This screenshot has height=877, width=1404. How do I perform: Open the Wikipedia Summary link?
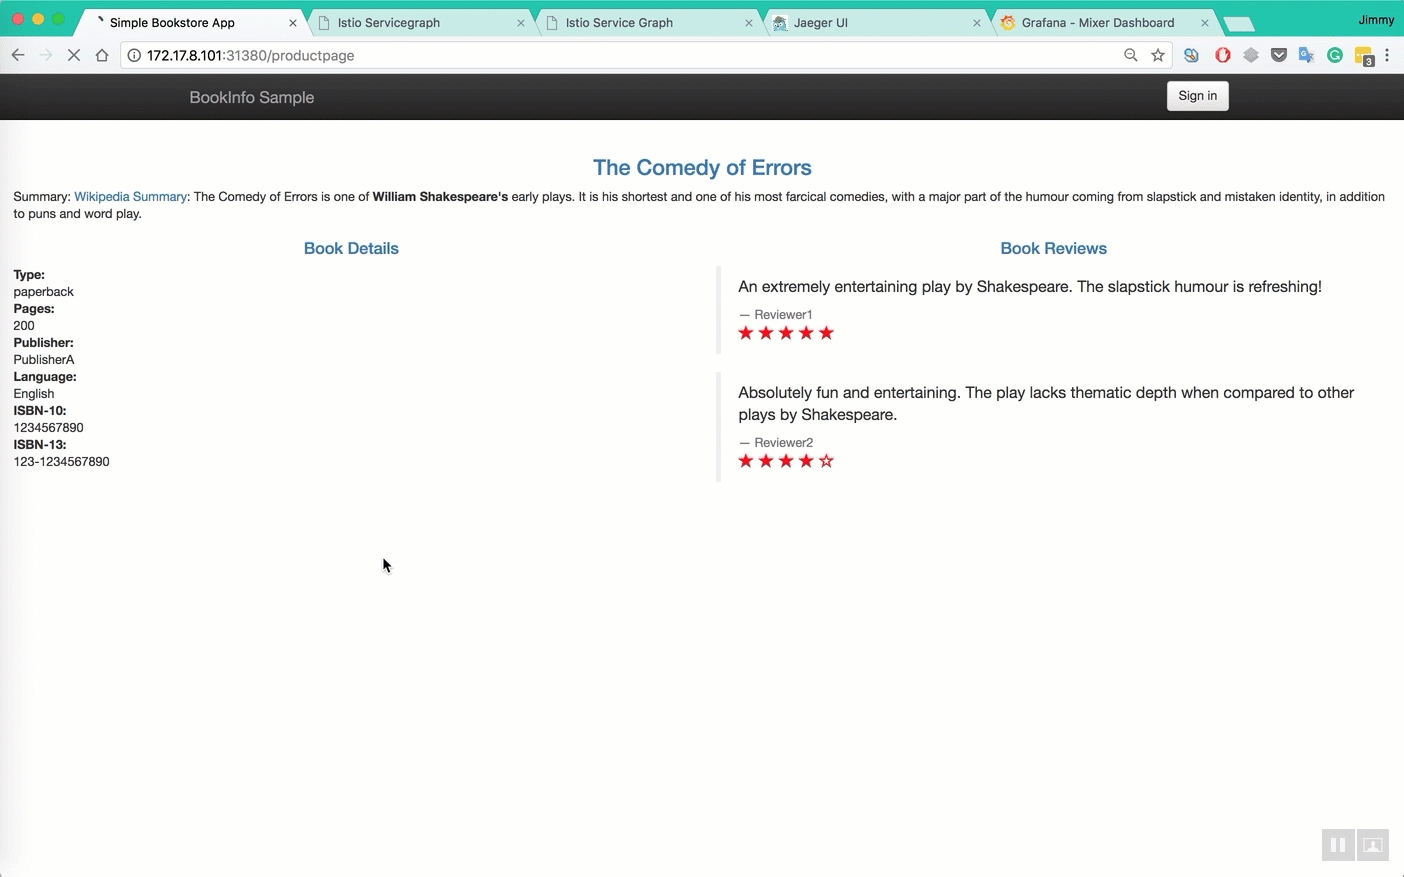click(x=130, y=197)
